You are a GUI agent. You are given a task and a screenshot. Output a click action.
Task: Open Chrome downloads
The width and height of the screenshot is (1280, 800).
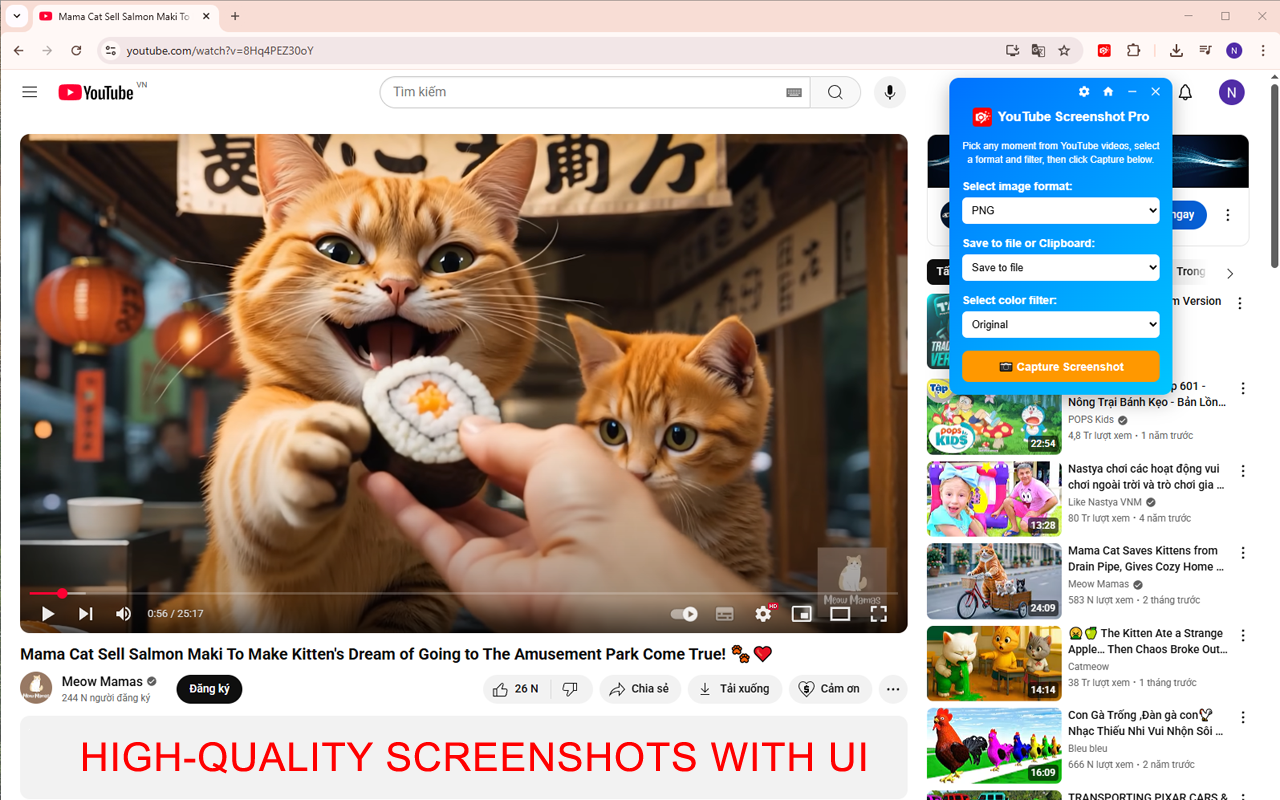coord(1176,50)
